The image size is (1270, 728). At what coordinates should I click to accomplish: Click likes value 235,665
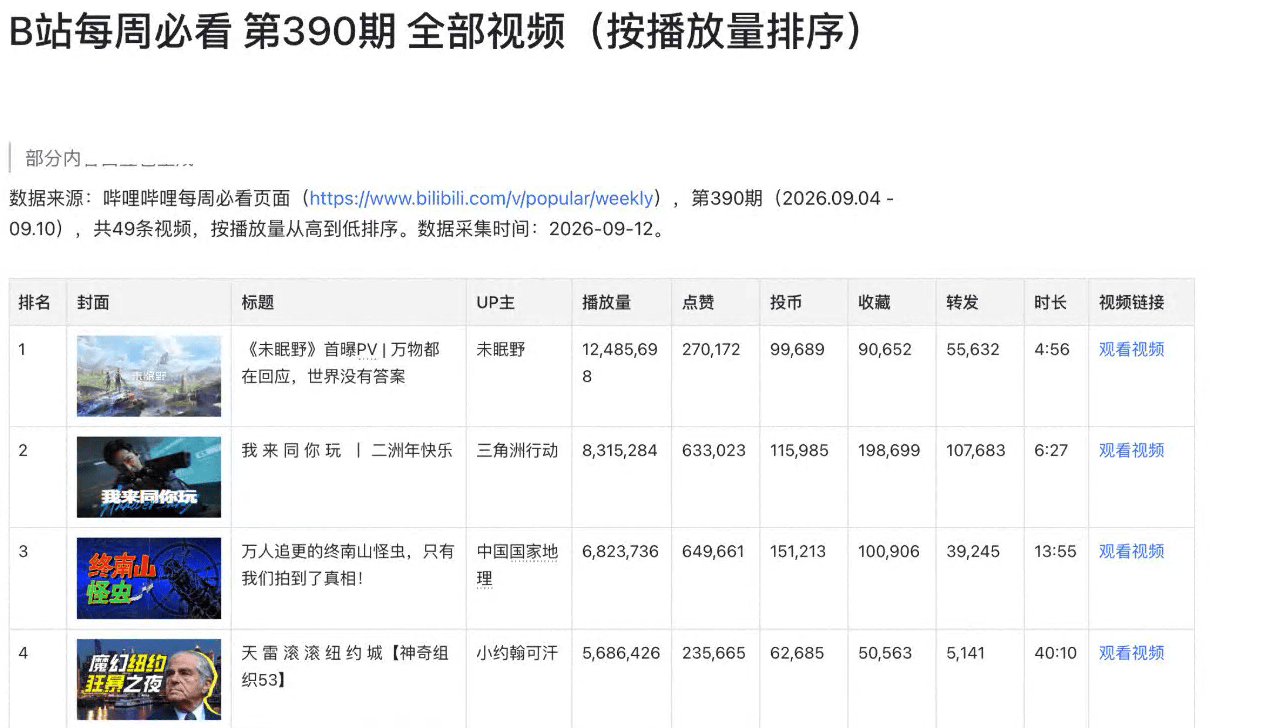click(714, 653)
